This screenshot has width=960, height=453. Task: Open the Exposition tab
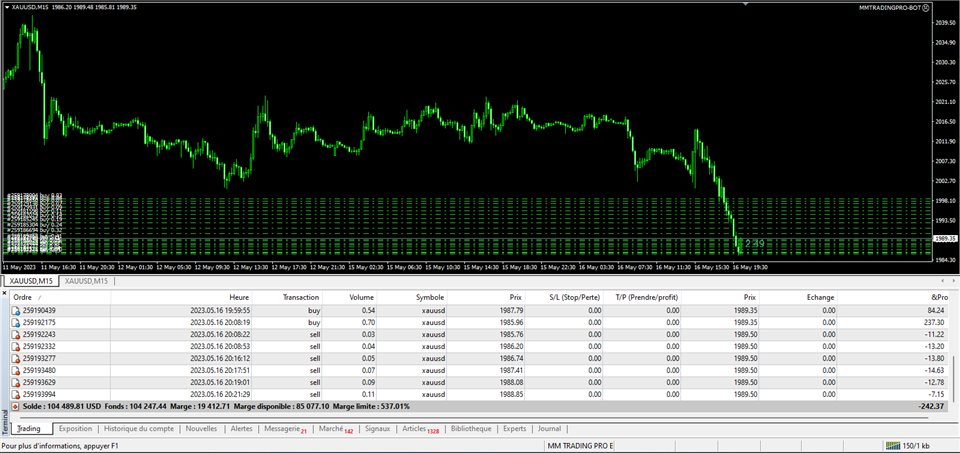[75, 429]
